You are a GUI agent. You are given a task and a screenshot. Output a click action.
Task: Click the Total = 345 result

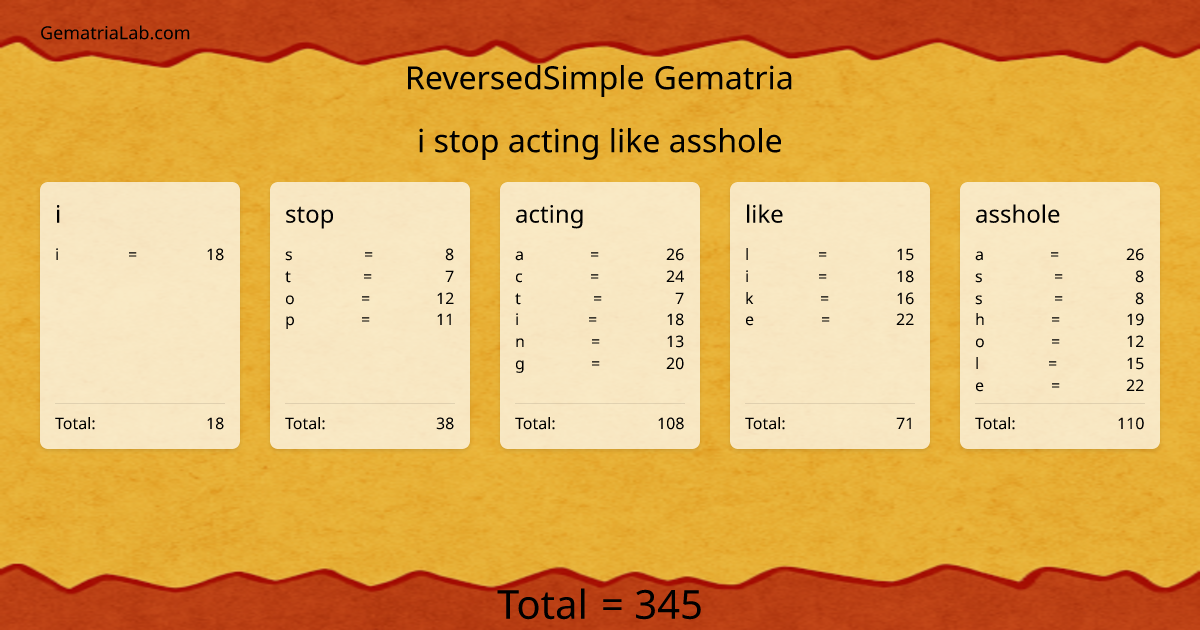600,604
